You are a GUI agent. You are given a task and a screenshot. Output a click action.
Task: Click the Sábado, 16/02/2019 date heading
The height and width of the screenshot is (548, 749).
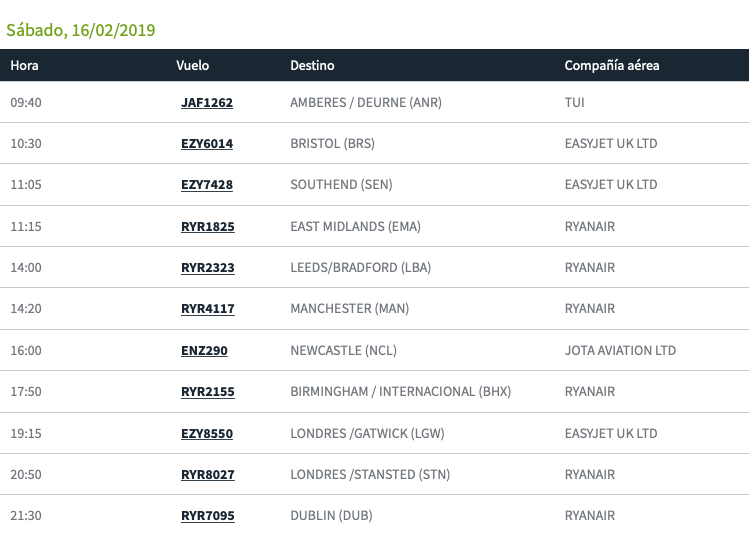tap(81, 30)
